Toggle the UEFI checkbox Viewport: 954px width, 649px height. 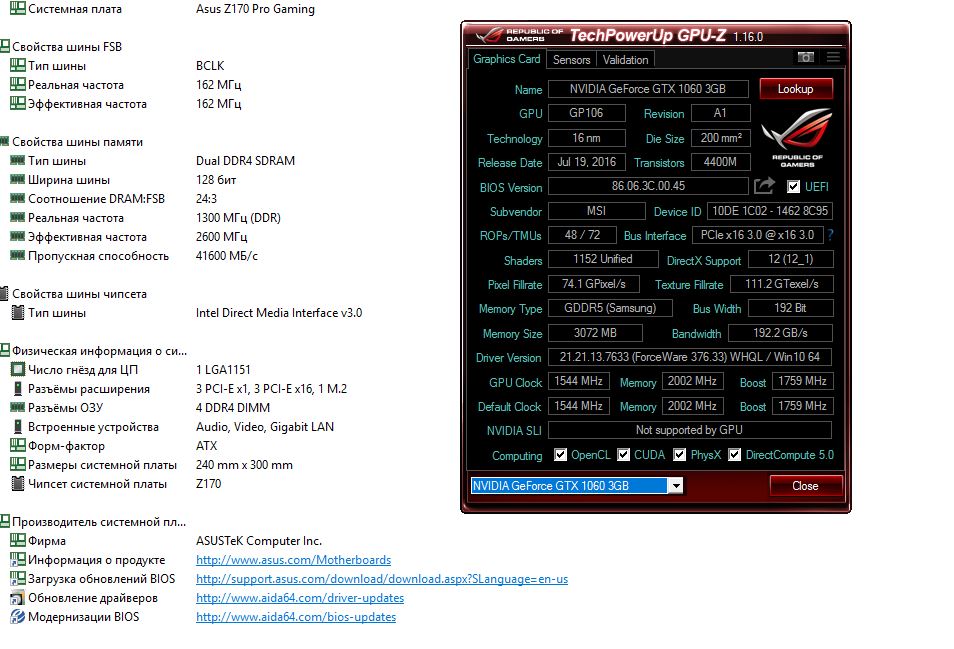[793, 186]
